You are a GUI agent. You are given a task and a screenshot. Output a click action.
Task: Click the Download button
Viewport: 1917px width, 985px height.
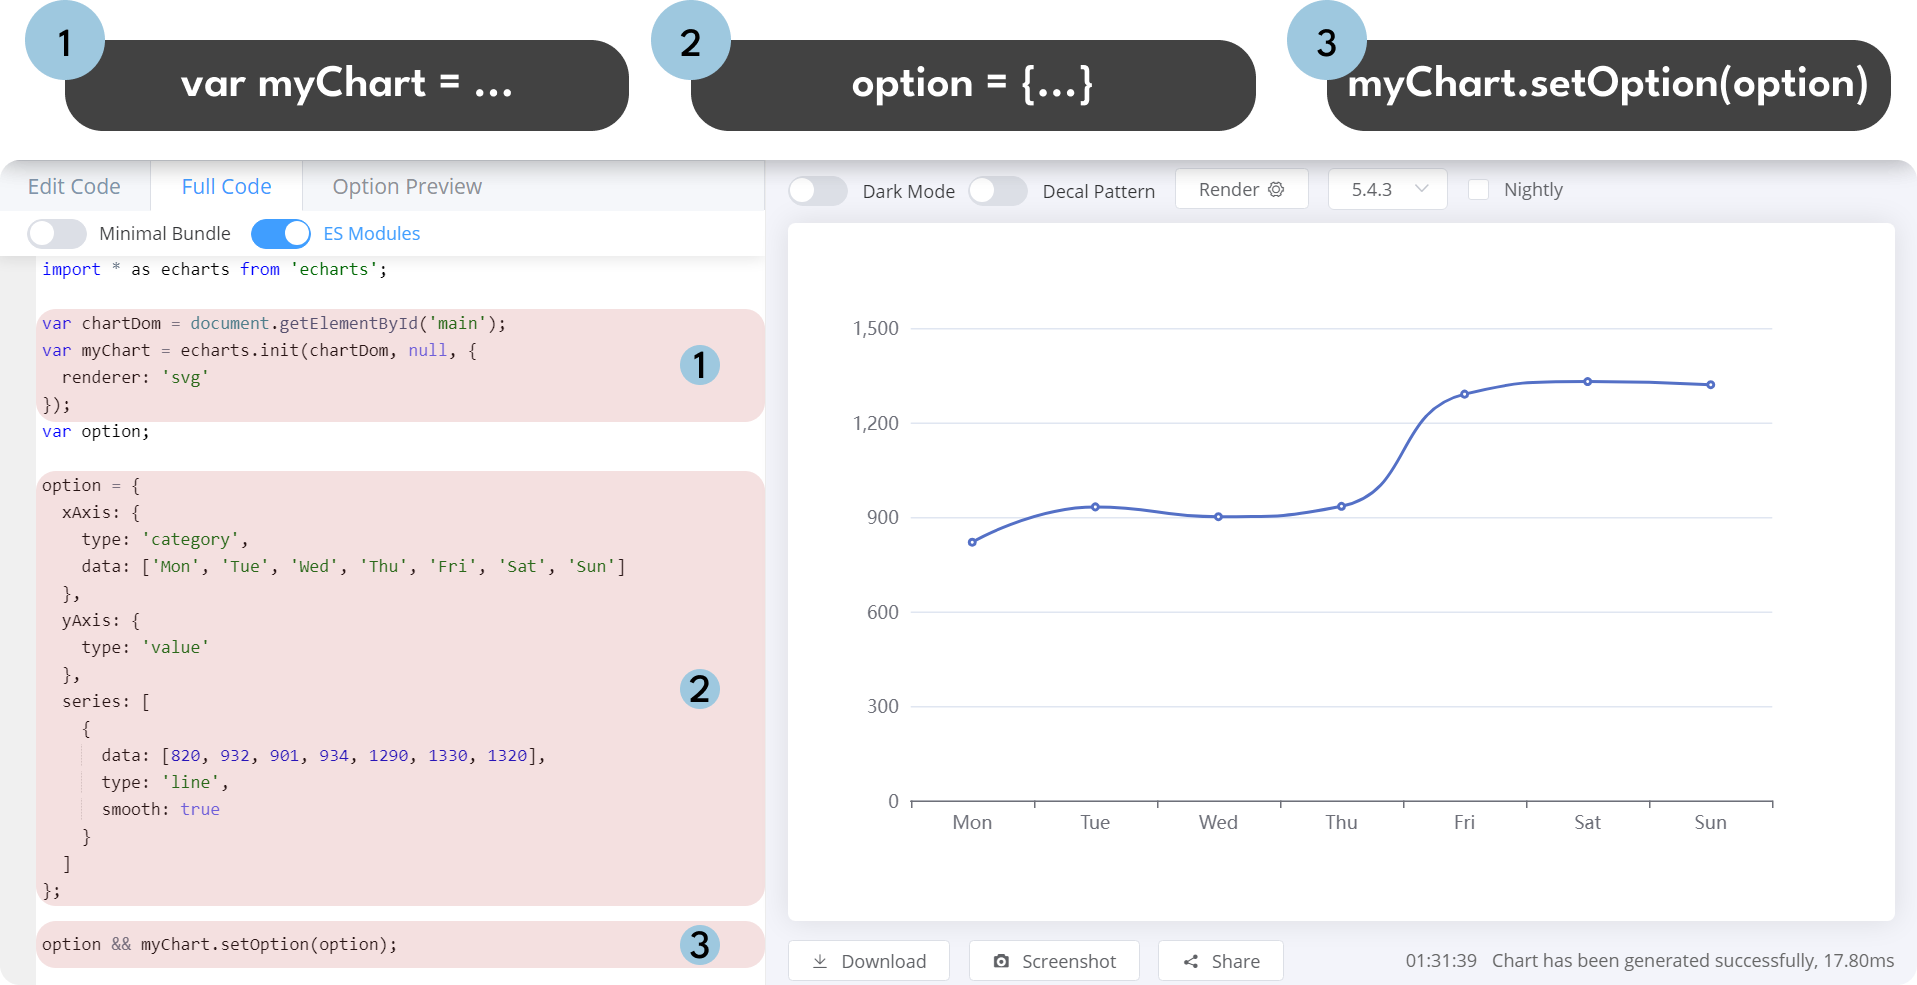[868, 961]
